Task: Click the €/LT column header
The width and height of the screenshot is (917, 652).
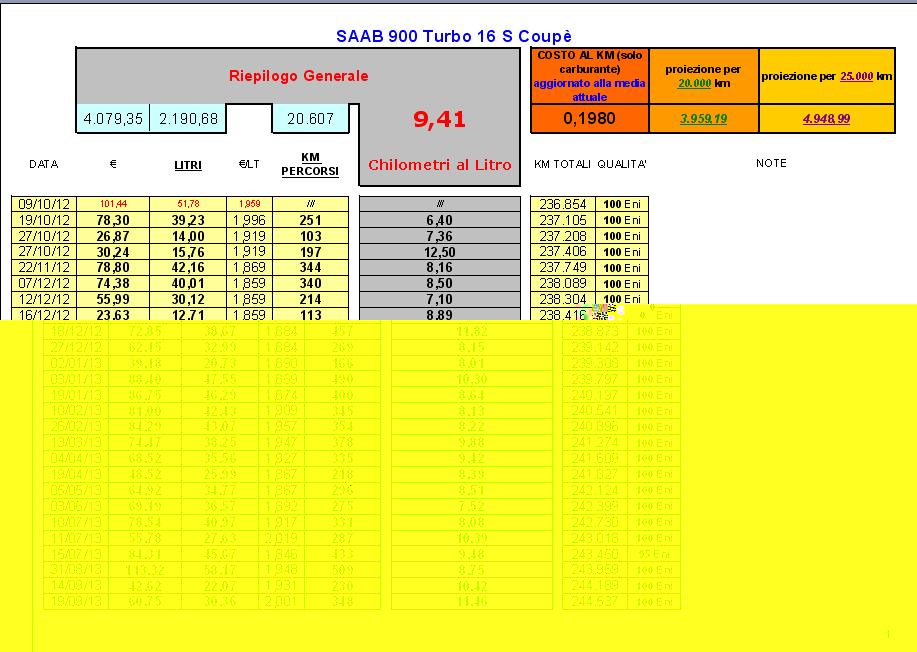Action: 249,164
